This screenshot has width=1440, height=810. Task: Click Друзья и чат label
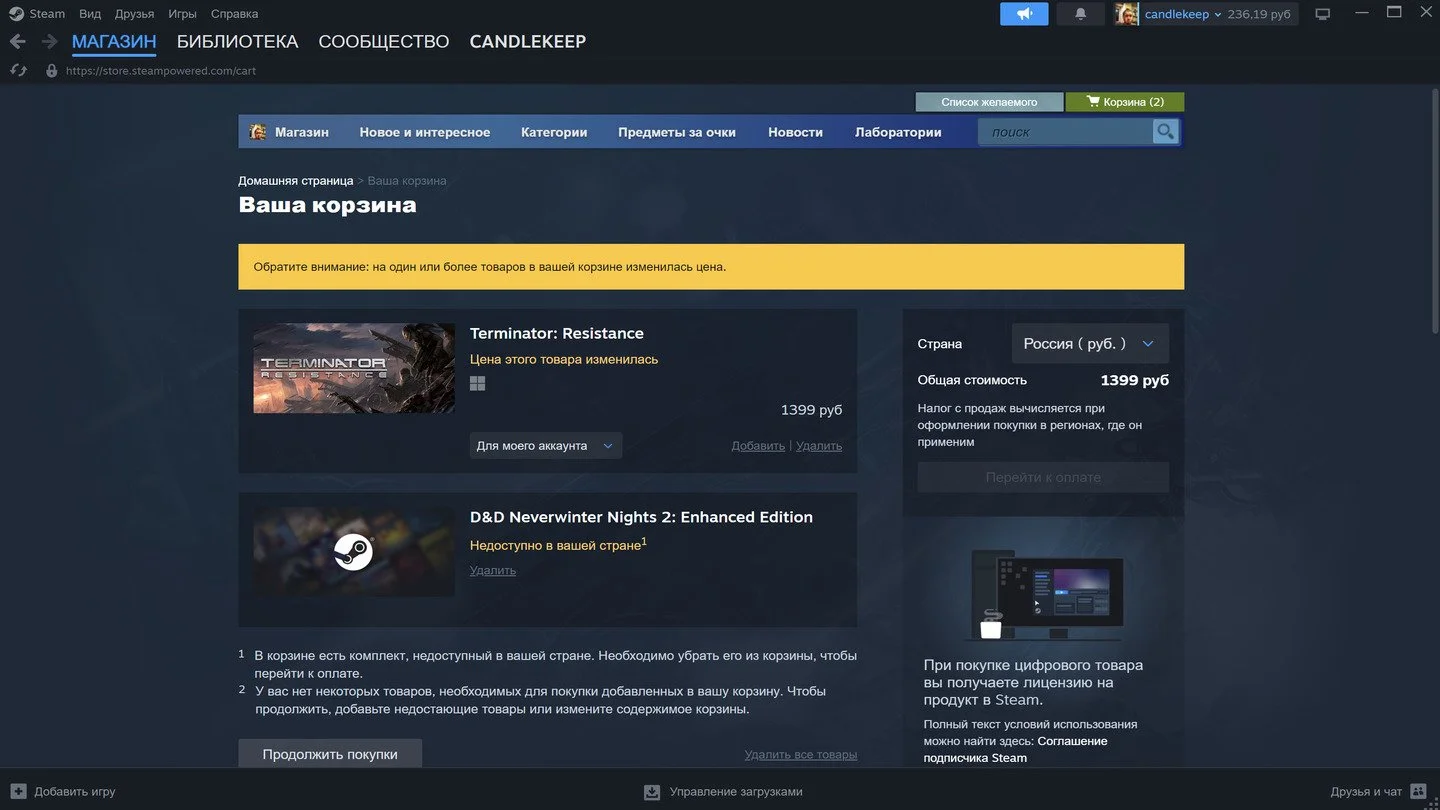tap(1366, 792)
